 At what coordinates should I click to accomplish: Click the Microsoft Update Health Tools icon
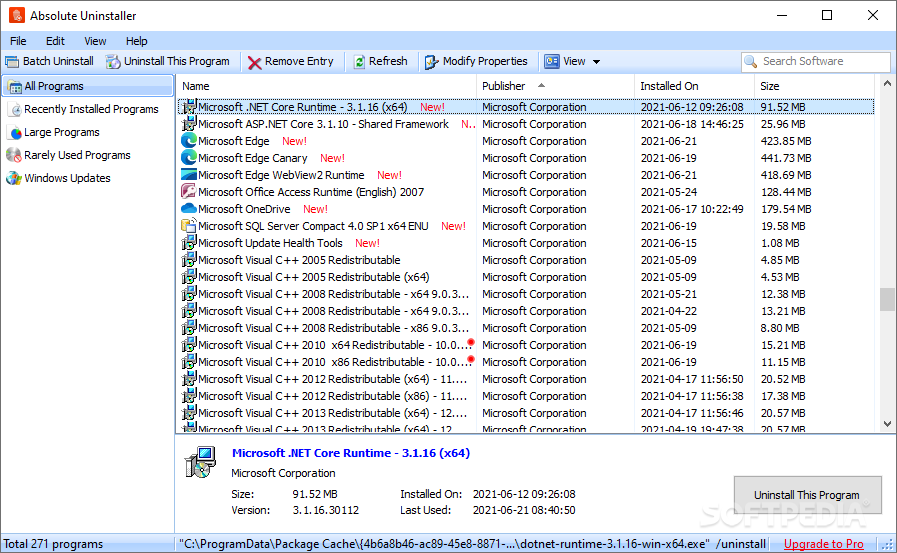coord(189,242)
